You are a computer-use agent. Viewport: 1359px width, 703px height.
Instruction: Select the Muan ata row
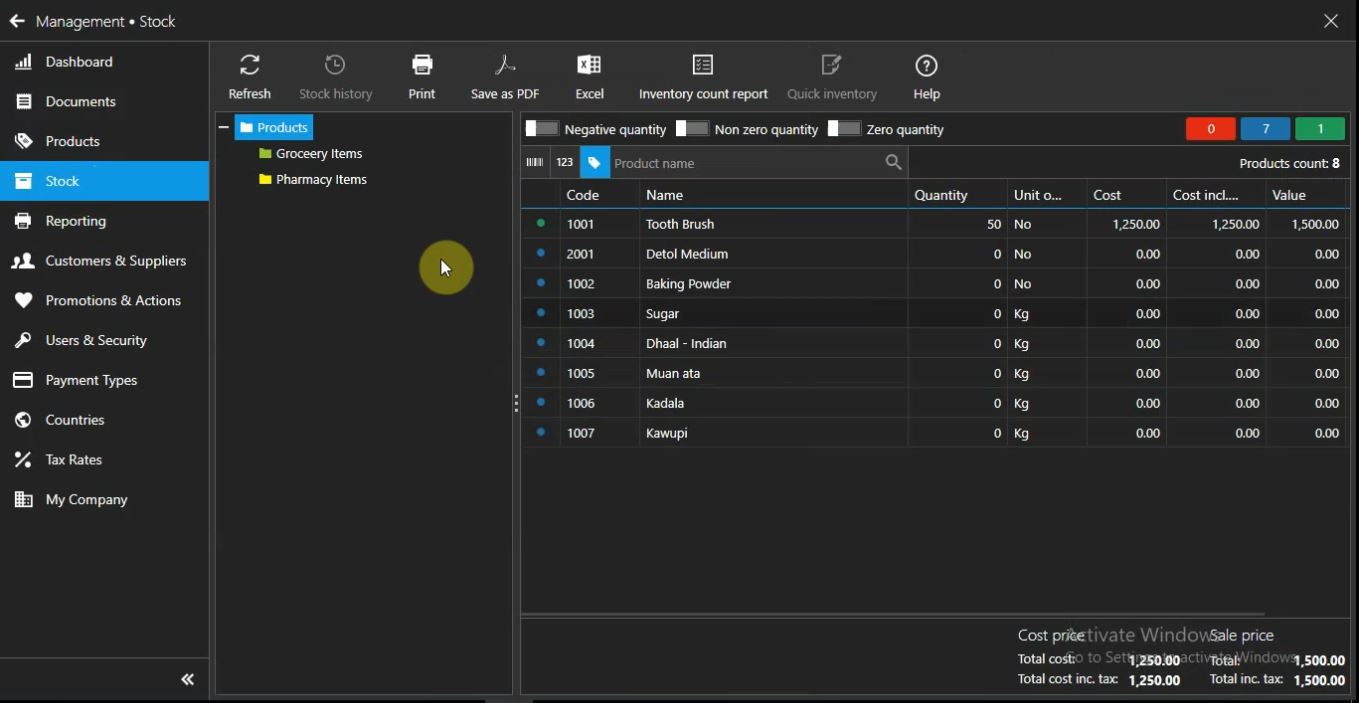click(x=935, y=374)
